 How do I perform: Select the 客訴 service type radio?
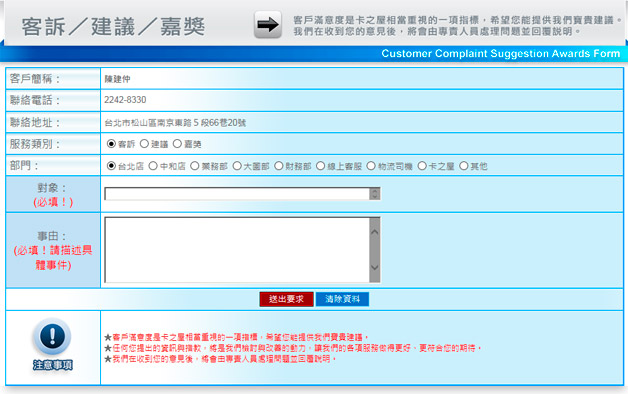click(x=111, y=144)
